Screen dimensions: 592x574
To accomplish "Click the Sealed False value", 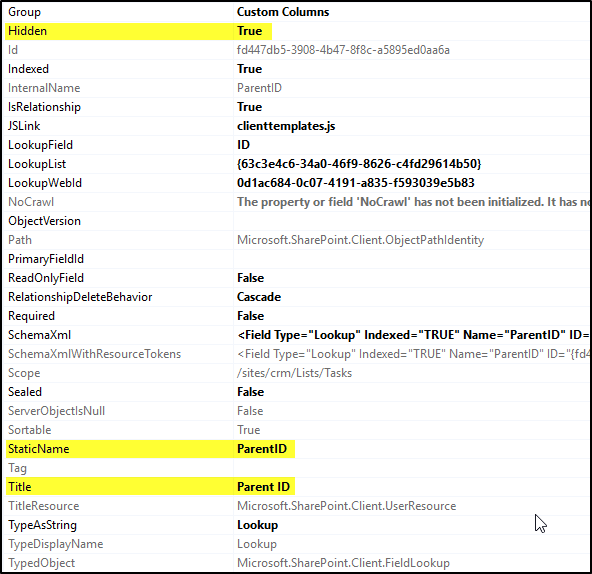I will (250, 392).
